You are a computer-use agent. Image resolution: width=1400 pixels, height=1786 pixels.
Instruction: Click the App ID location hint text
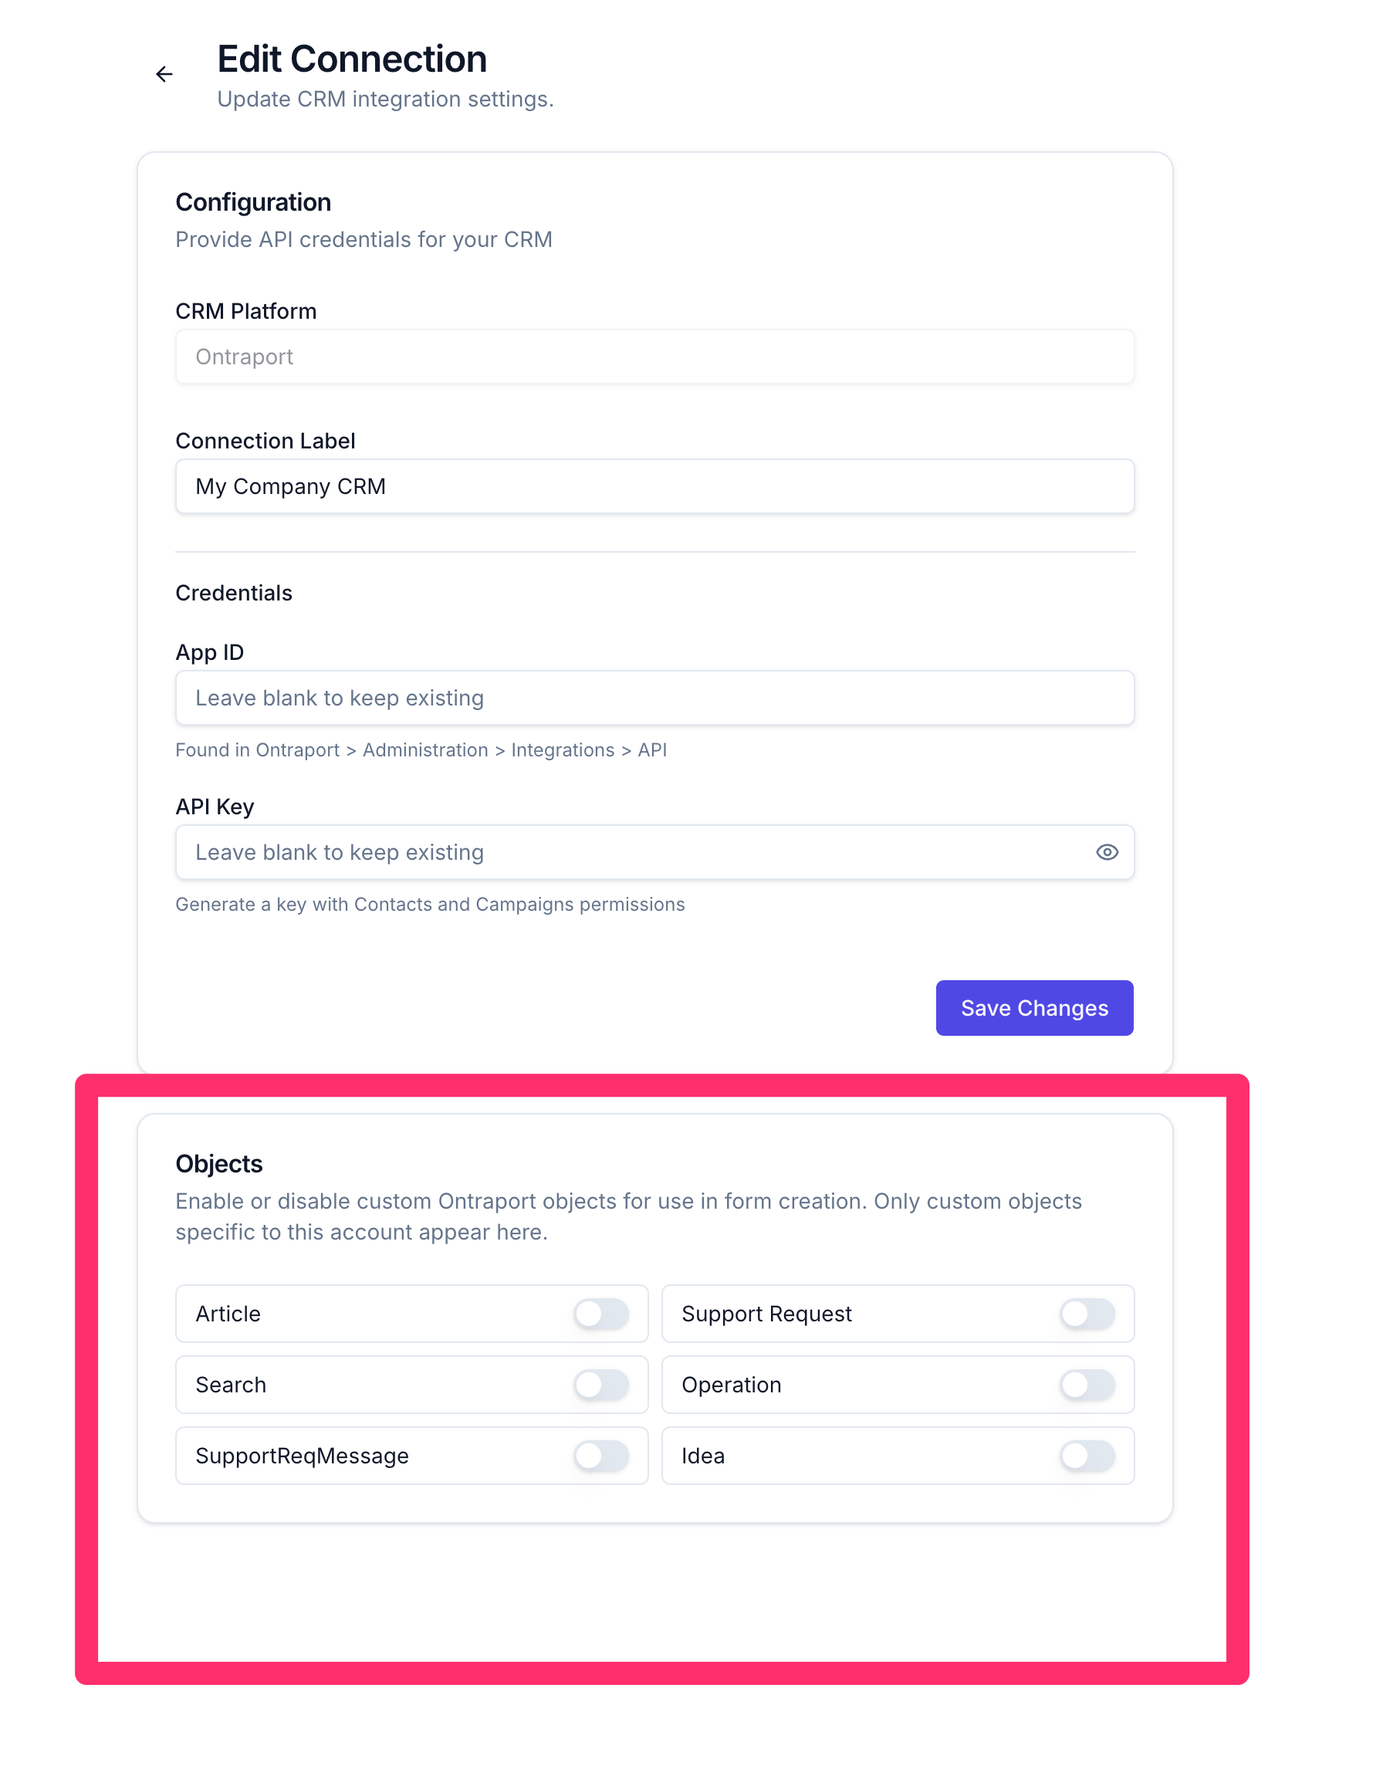click(421, 750)
